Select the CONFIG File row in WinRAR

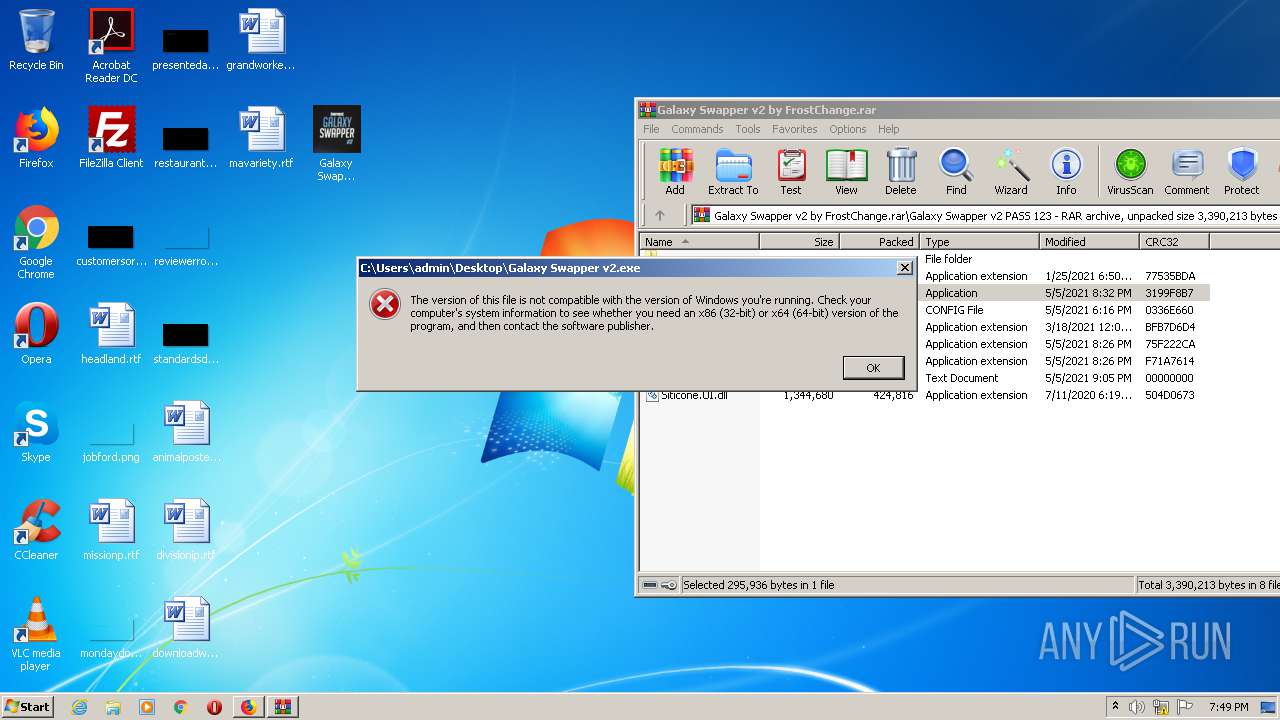click(1064, 310)
